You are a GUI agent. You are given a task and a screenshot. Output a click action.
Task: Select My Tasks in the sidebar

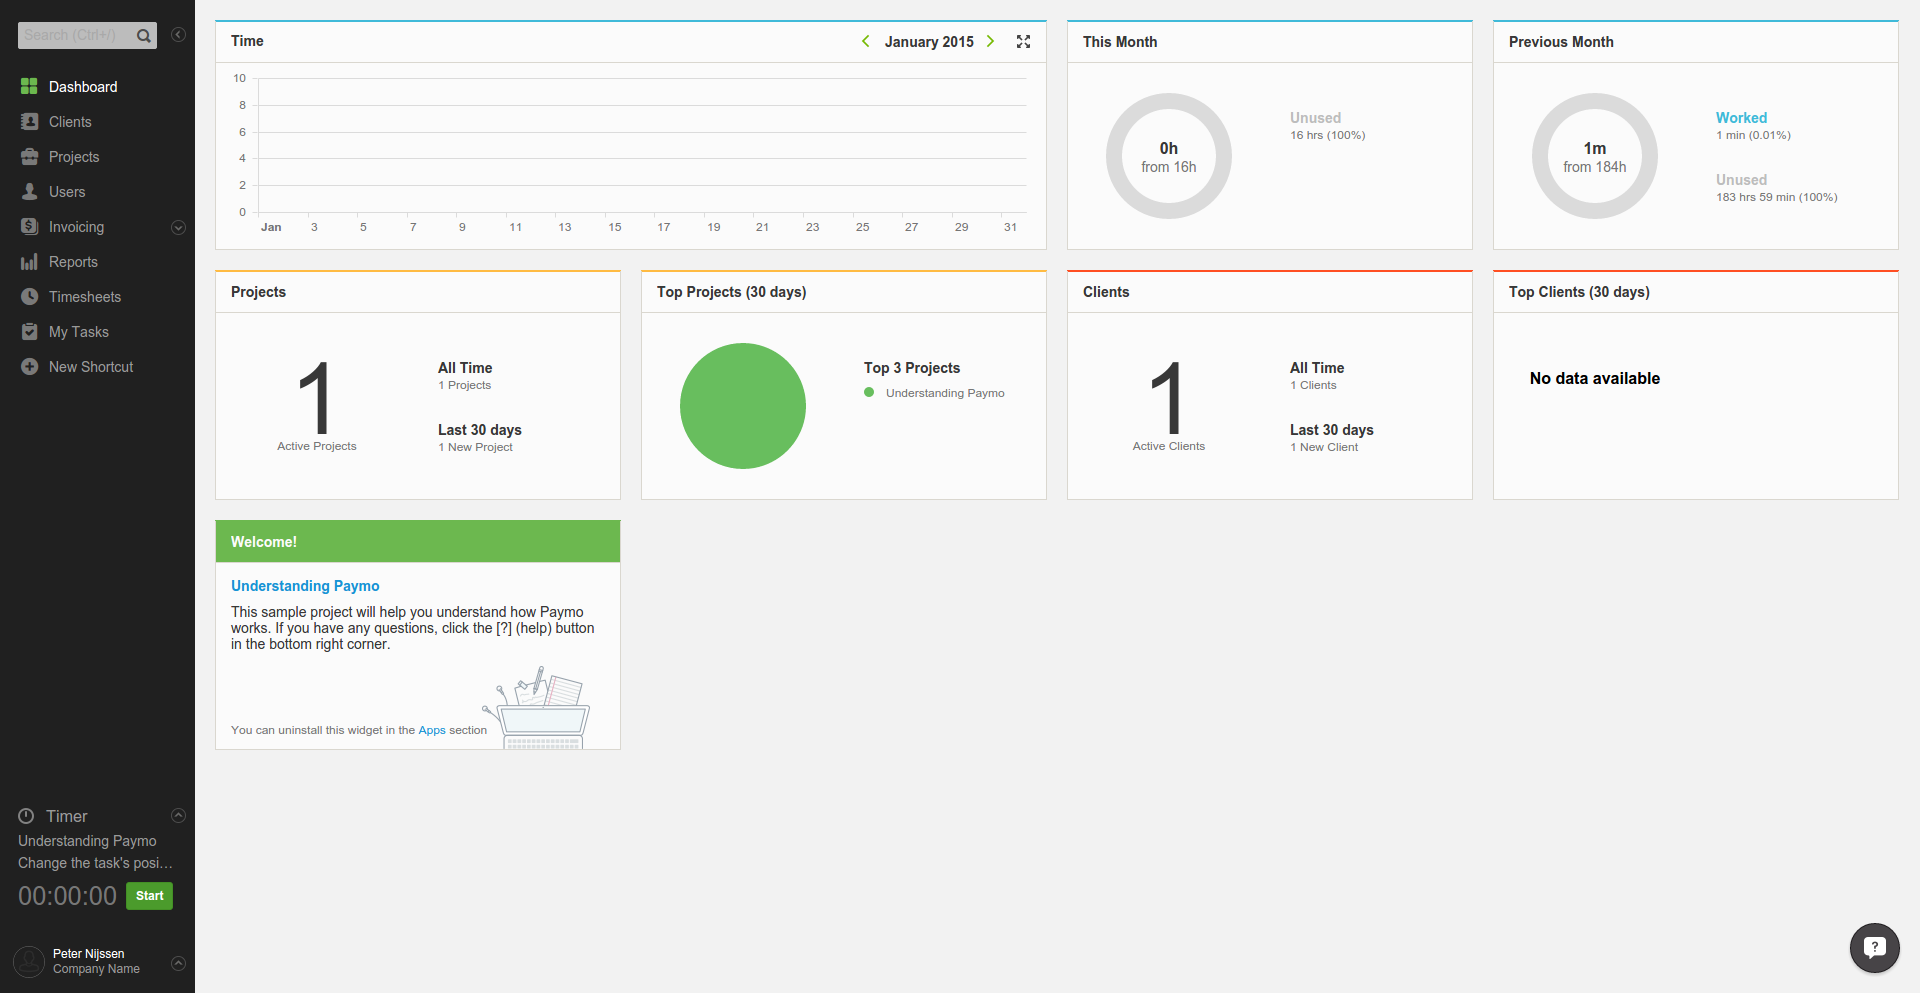click(x=78, y=331)
